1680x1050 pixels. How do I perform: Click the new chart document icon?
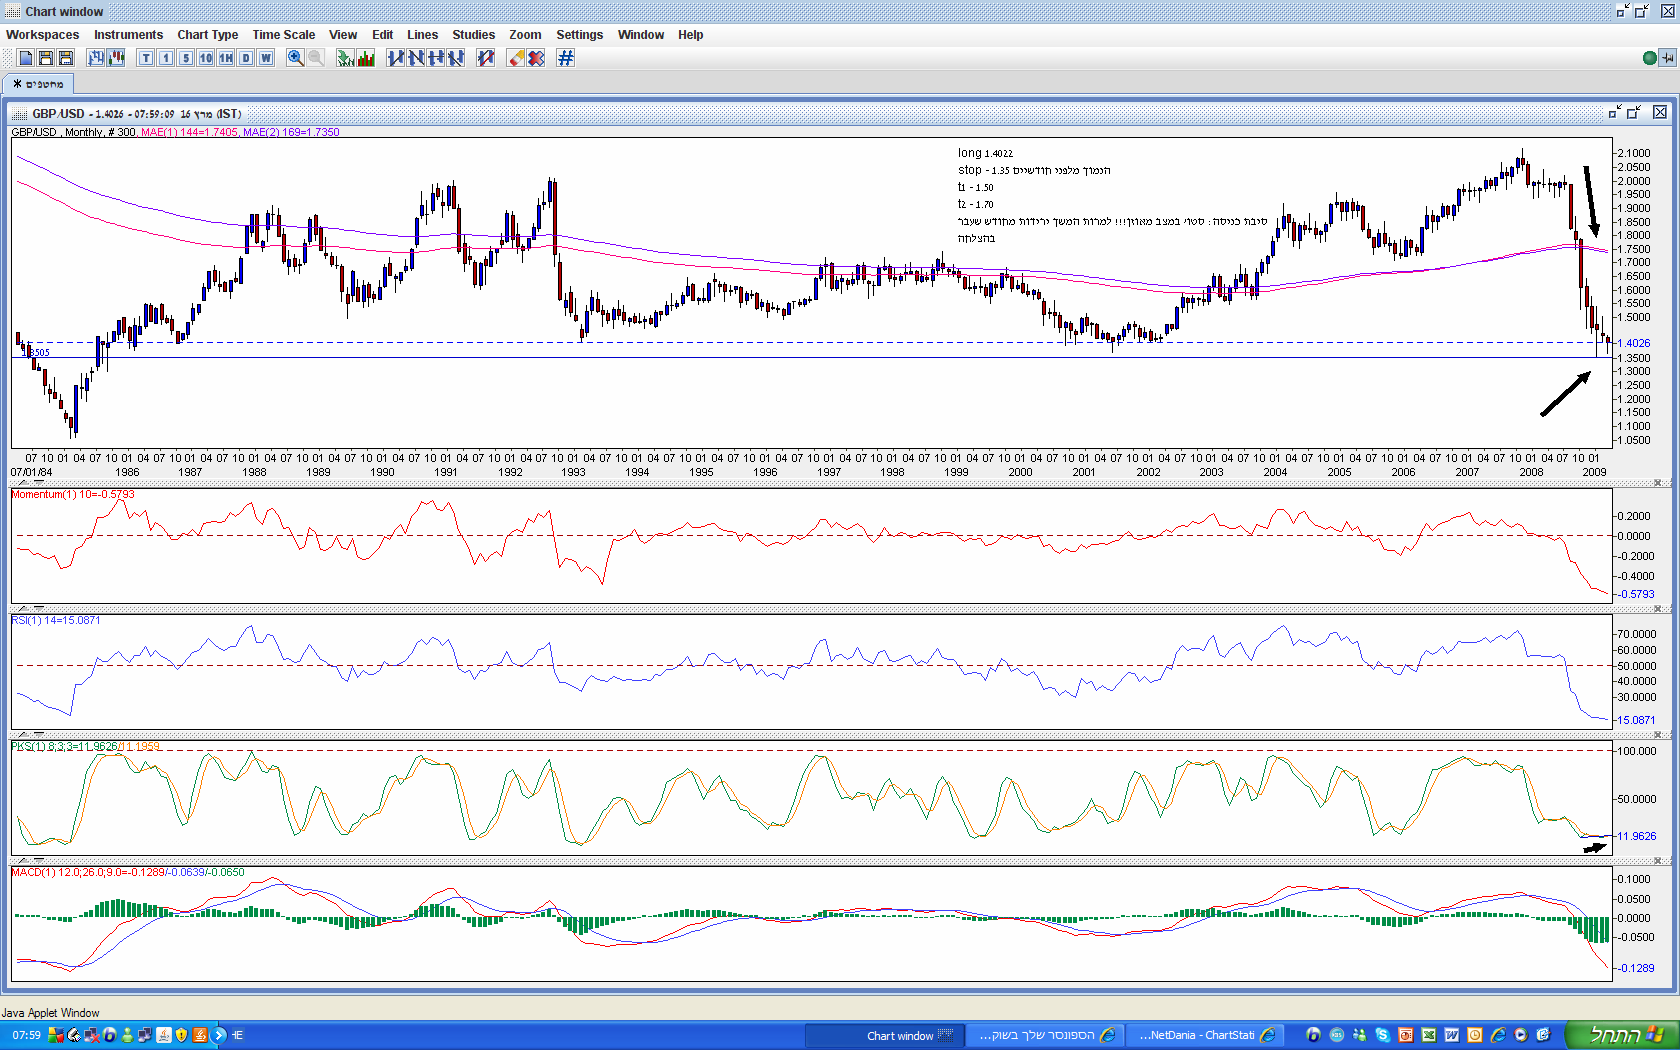coord(26,58)
